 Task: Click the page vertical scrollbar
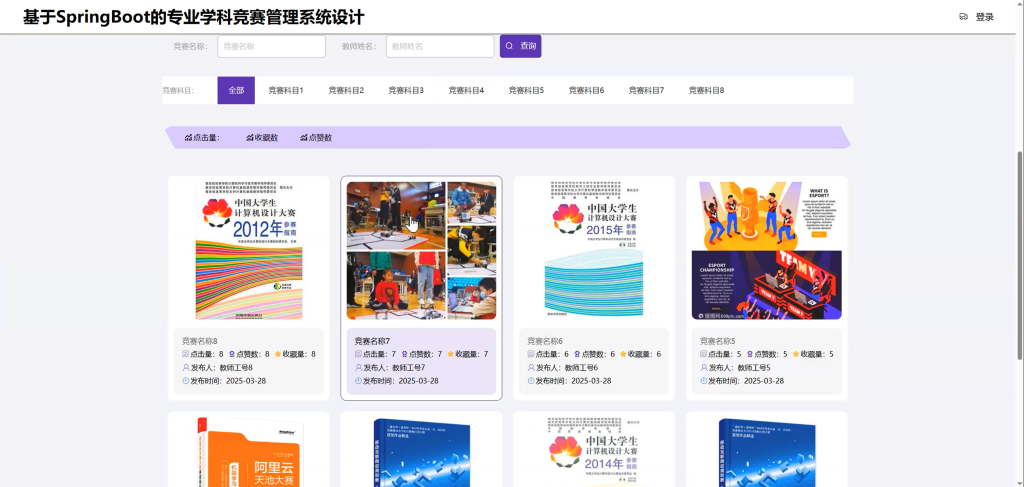(1020, 255)
